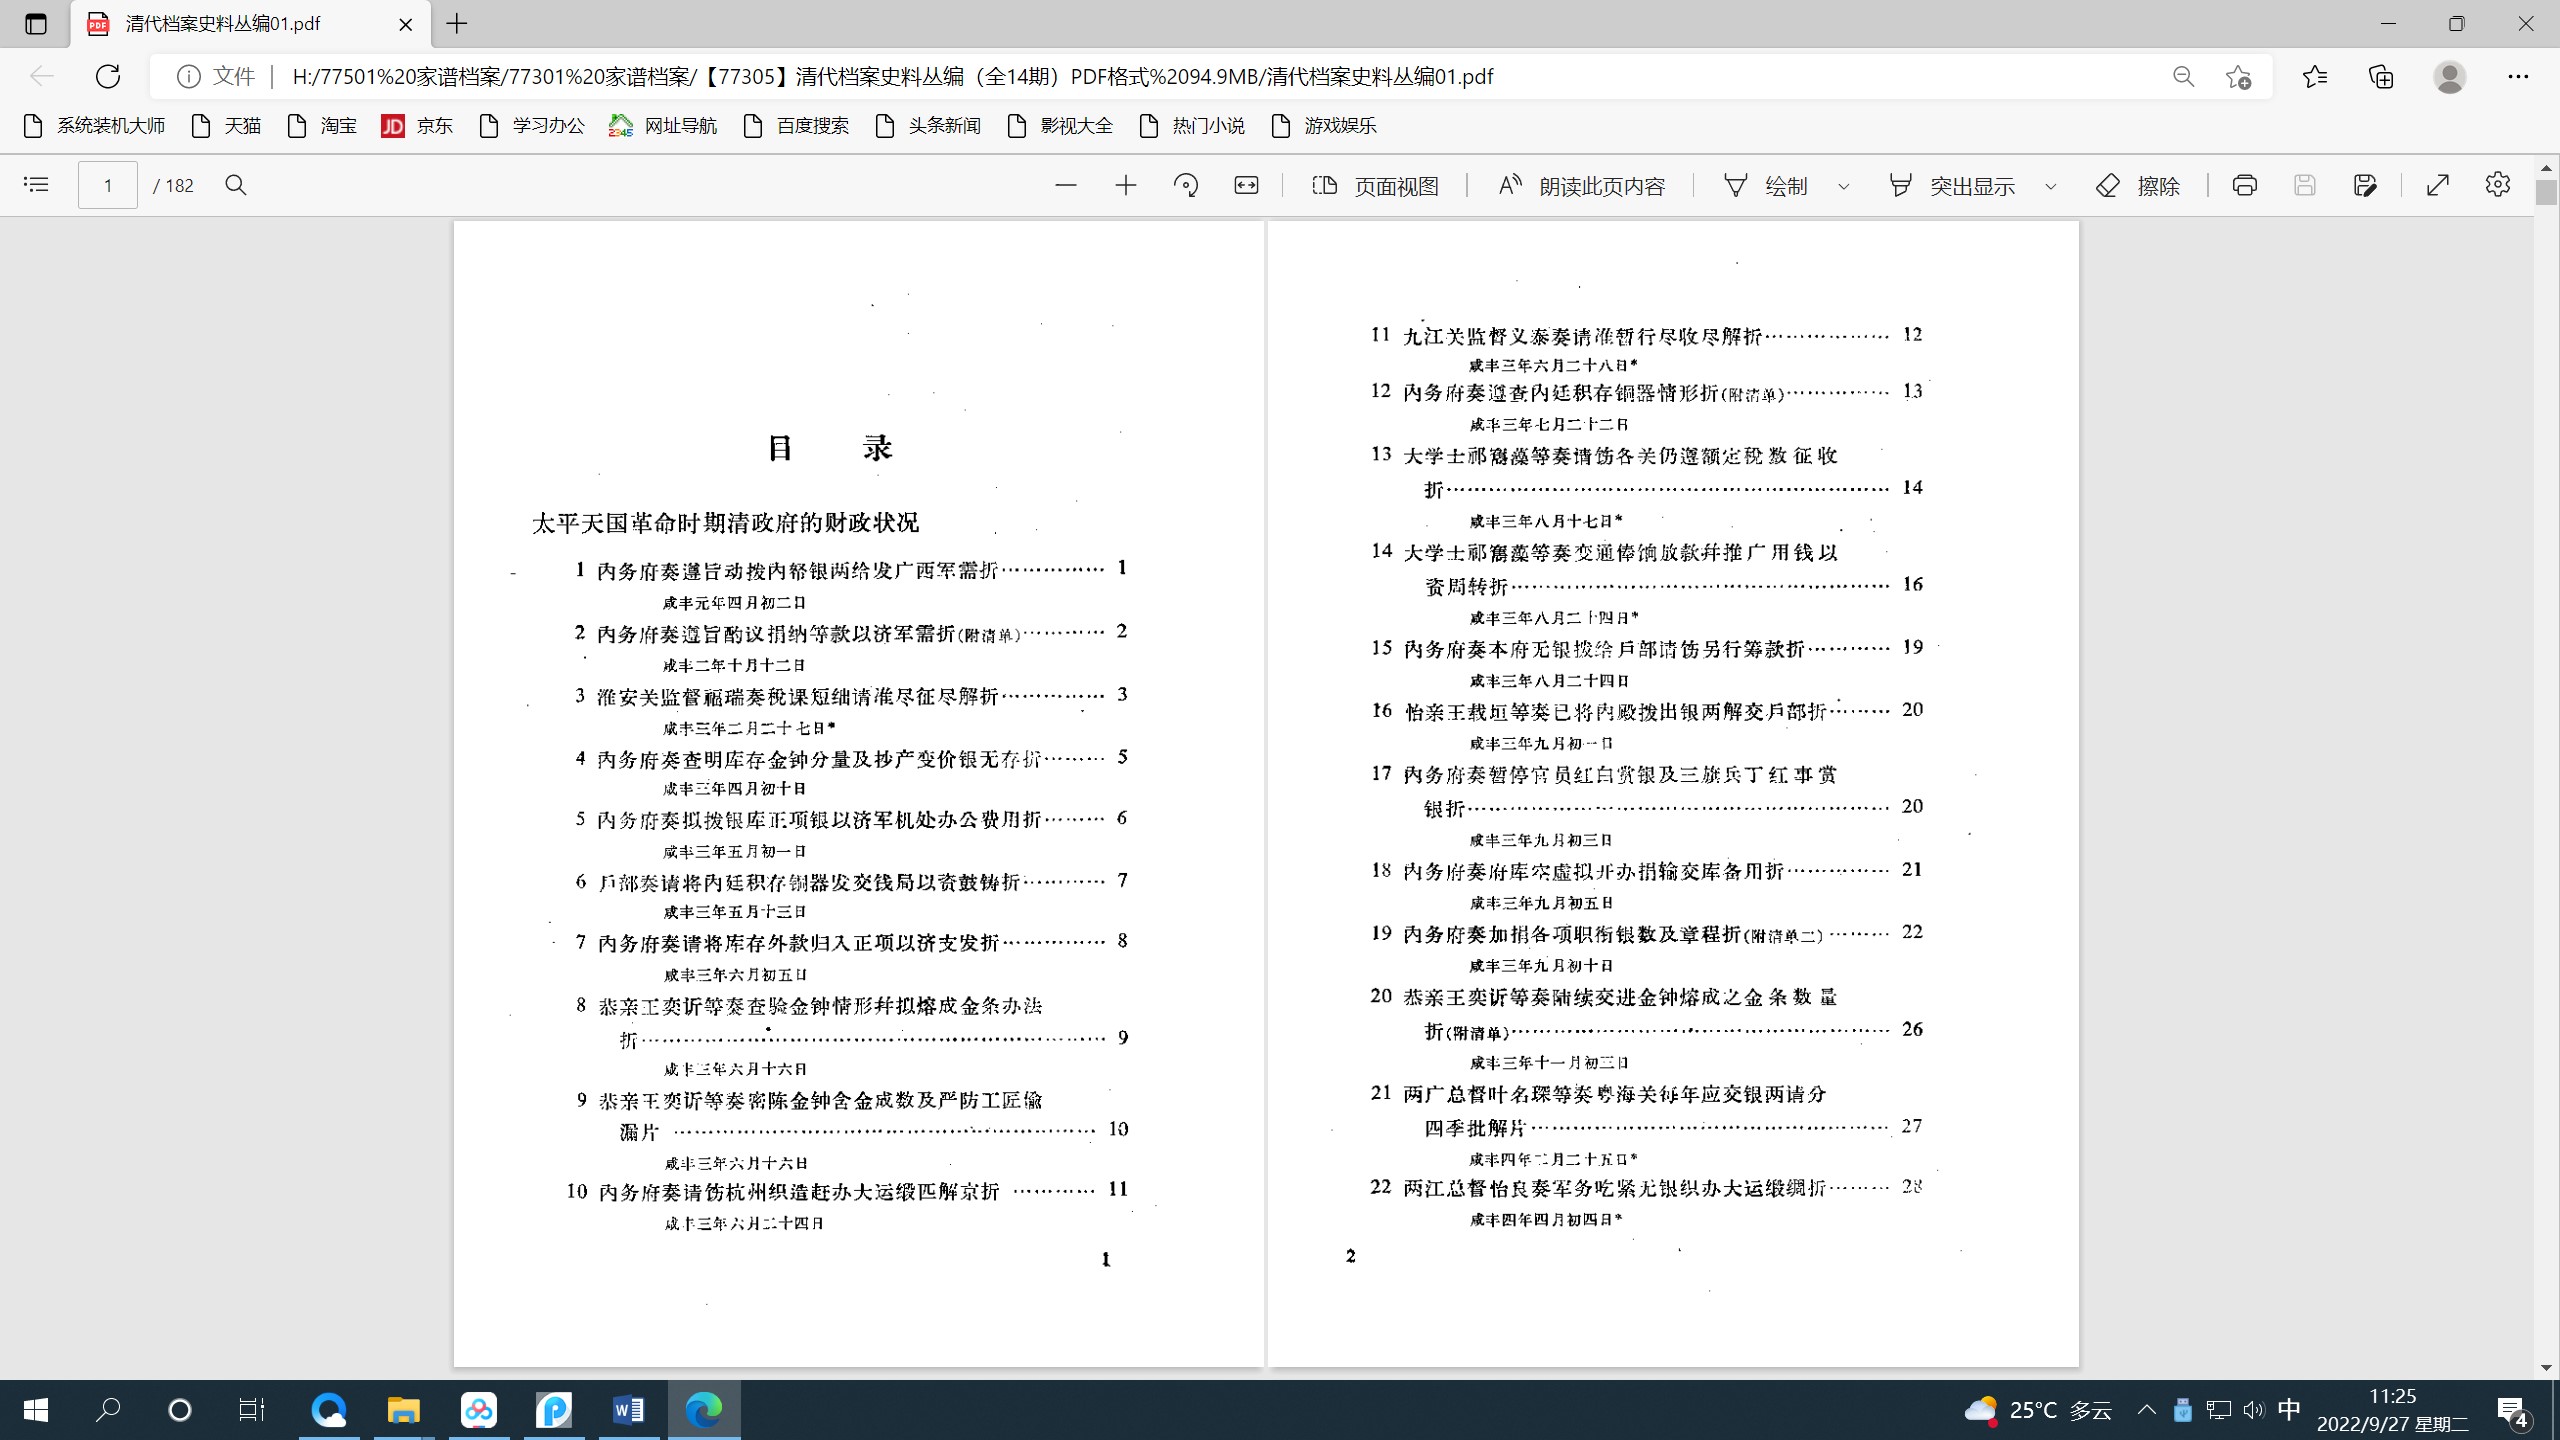Click the back navigation arrow
Image resolution: width=2560 pixels, height=1440 pixels.
click(42, 76)
